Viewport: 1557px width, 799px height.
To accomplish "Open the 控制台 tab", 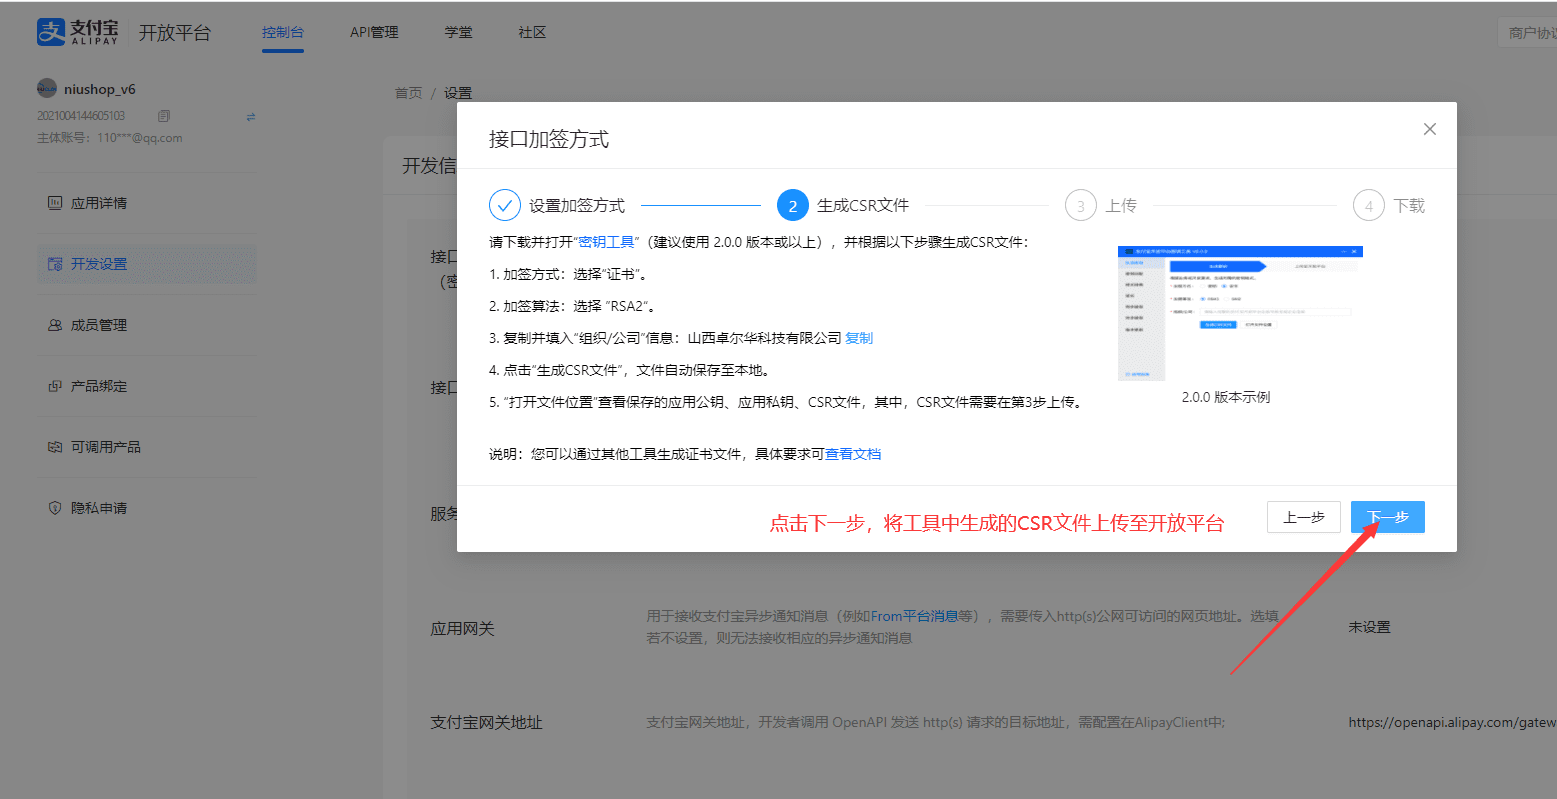I will point(282,32).
